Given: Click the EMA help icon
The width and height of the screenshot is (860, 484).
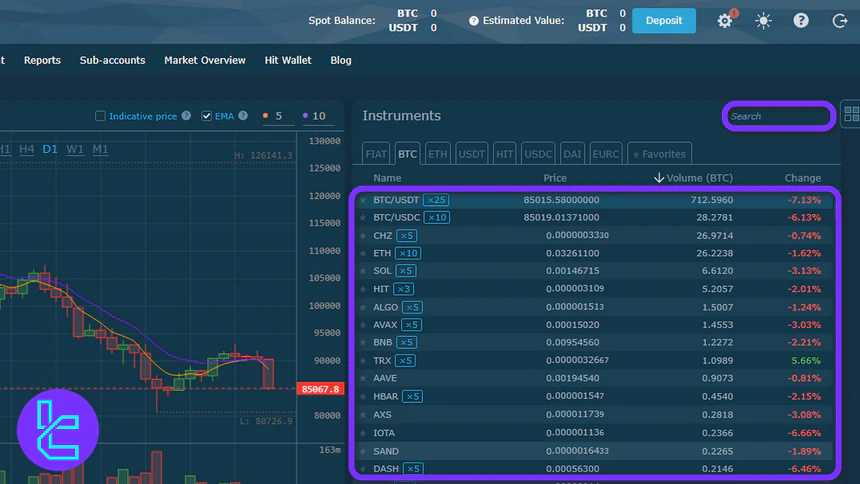Looking at the screenshot, I should (243, 116).
